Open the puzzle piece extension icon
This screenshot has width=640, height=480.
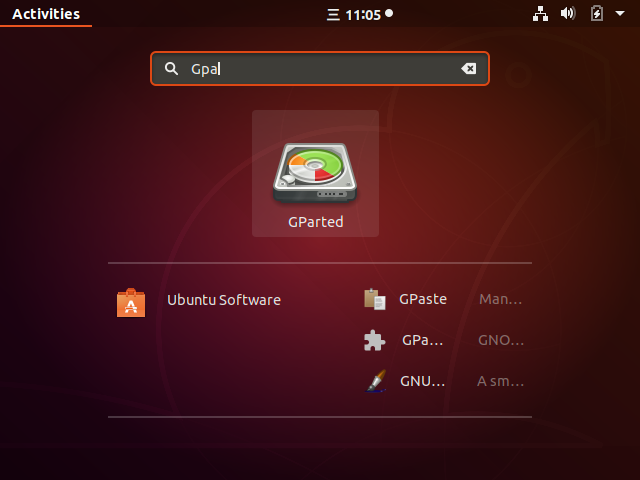coord(374,340)
